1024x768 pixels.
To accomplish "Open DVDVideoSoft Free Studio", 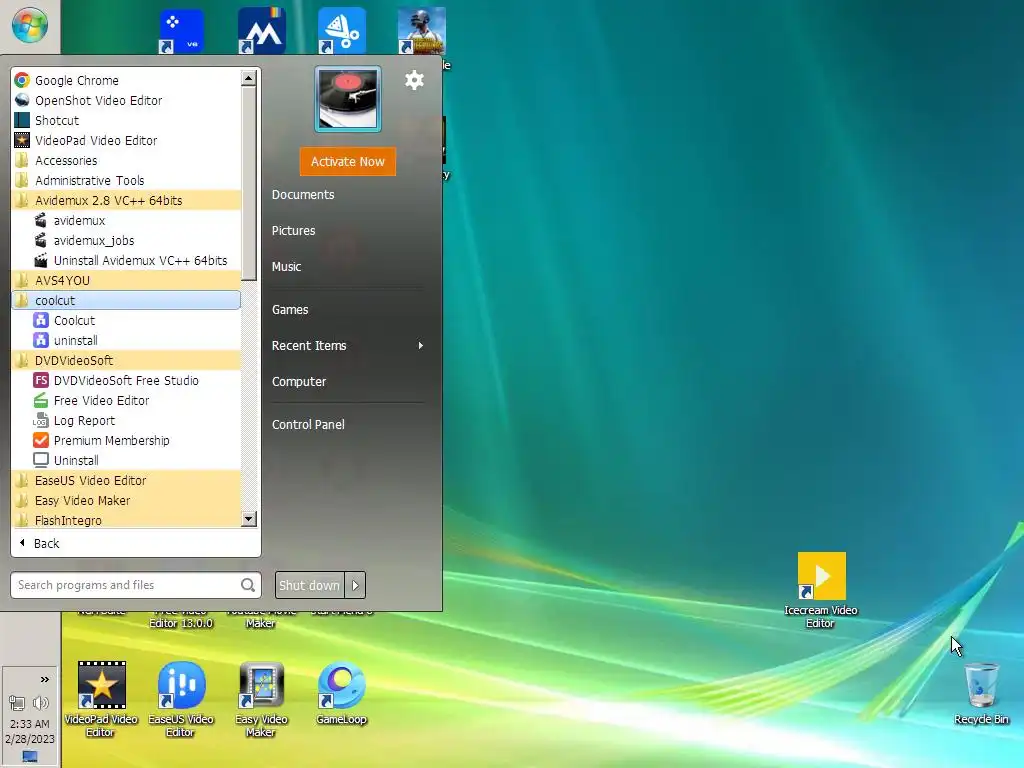I will [127, 380].
